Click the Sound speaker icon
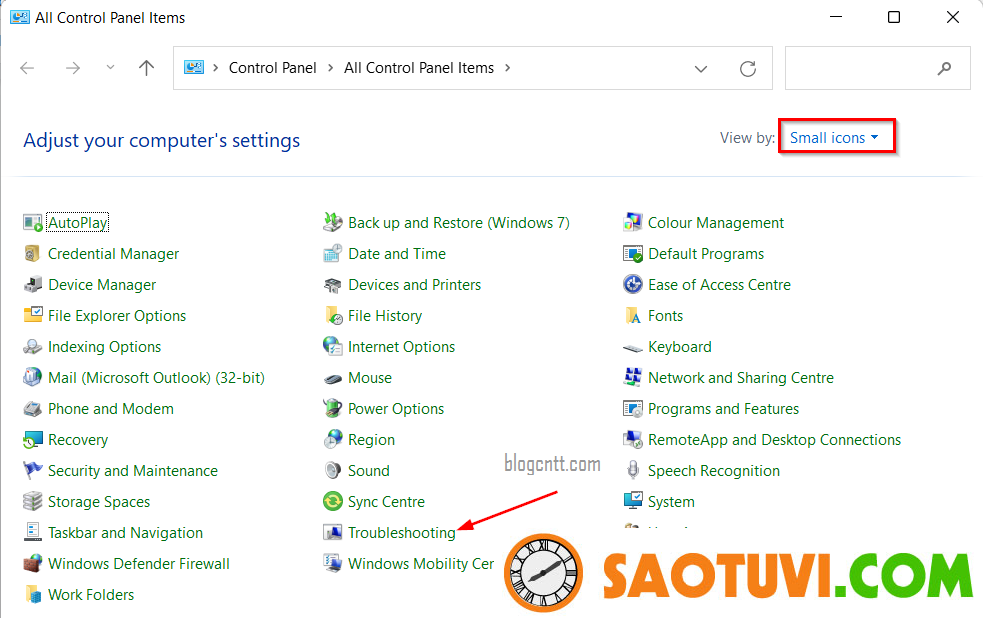 point(333,471)
